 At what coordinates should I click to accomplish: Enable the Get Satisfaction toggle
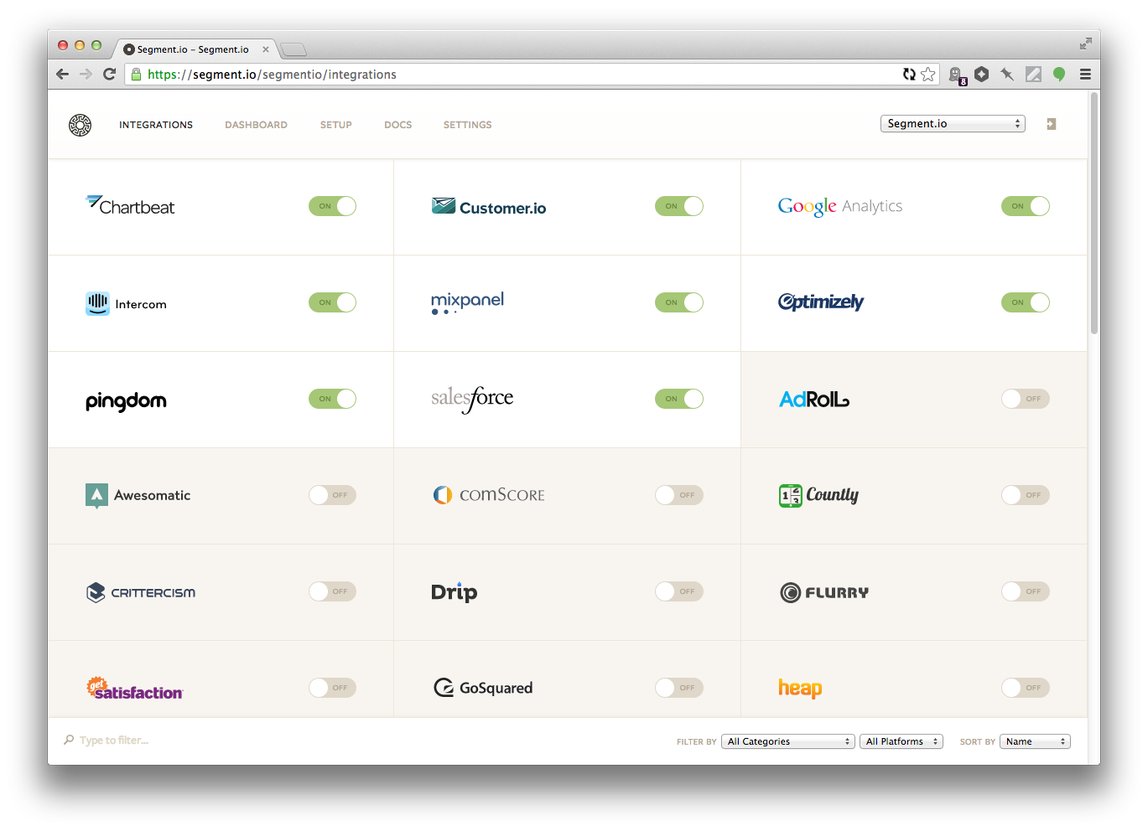click(x=332, y=687)
